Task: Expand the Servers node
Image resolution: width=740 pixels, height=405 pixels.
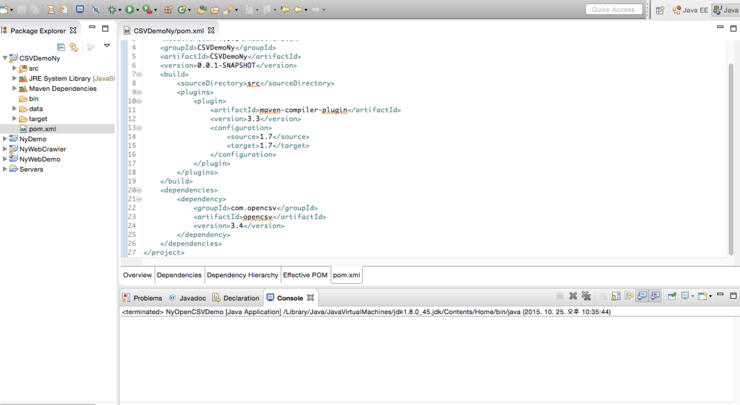Action: (5, 169)
